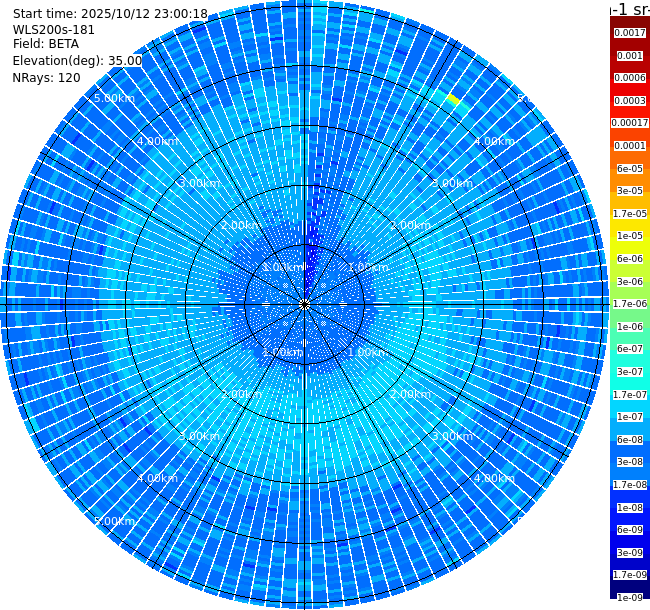The height and width of the screenshot is (610, 650).
Task: Click the 1e-08 colorbar tick label
Action: 630,507
